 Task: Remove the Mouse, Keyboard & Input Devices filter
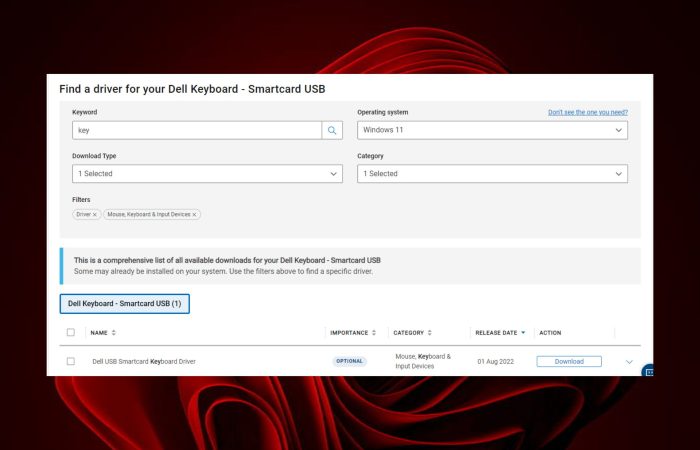pyautogui.click(x=194, y=215)
